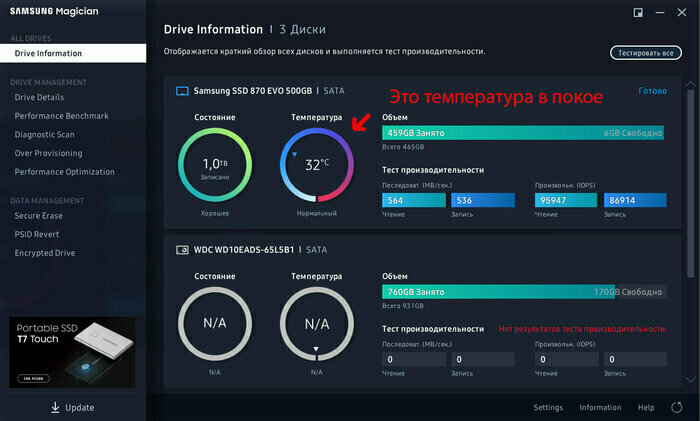Viewport: 700px width, 421px height.
Task: Click the drive list vertical scrollbar
Action: pyautogui.click(x=691, y=184)
